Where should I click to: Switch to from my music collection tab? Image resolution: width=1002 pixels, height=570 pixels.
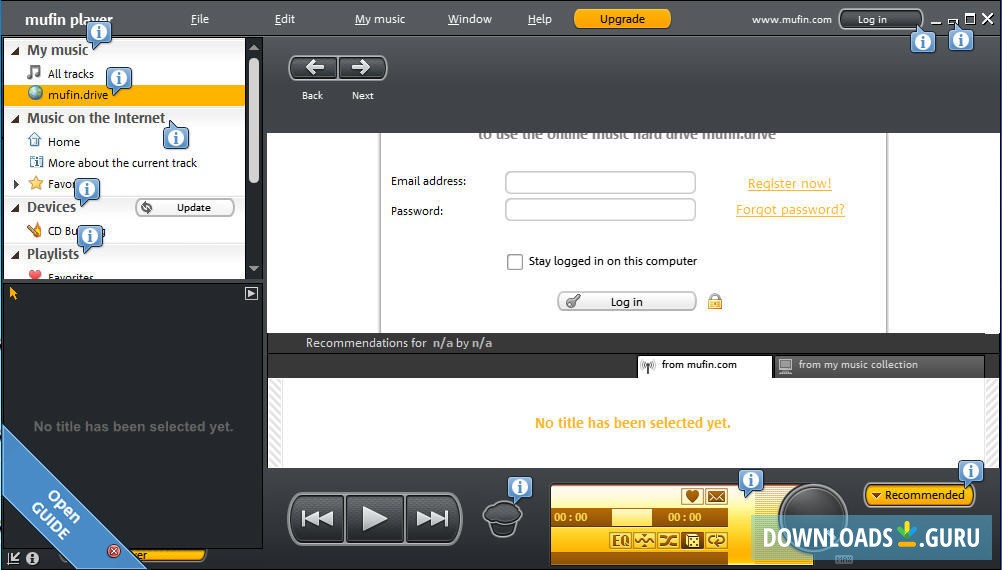(x=879, y=366)
